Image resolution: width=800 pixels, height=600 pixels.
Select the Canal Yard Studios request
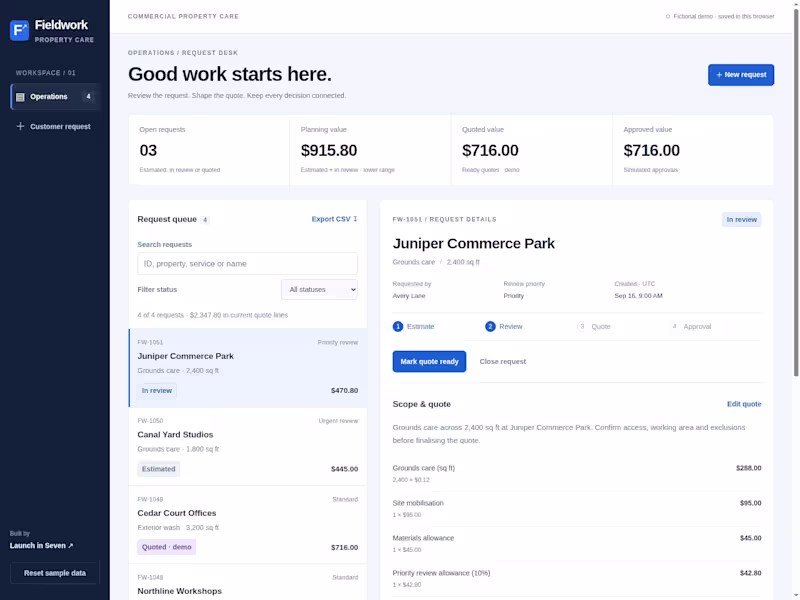pos(248,446)
